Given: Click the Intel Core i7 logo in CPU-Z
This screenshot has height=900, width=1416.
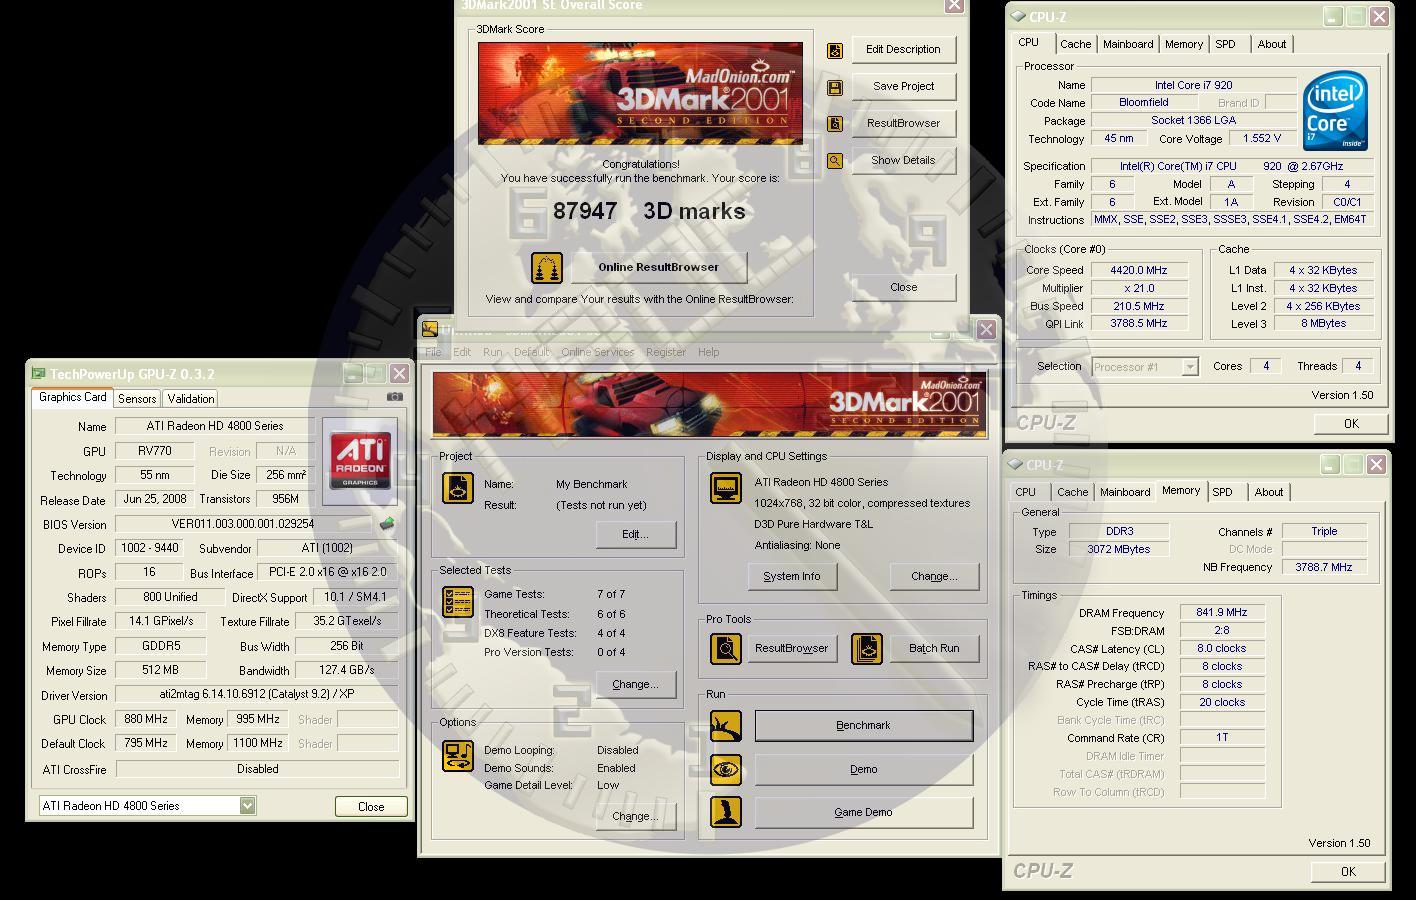Looking at the screenshot, I should tap(1336, 110).
